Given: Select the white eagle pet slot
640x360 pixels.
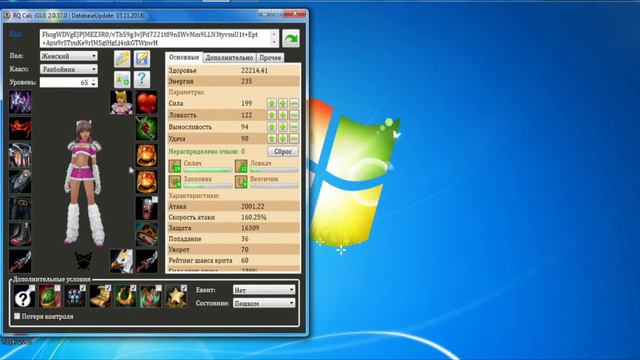Looking at the screenshot, I should [121, 261].
